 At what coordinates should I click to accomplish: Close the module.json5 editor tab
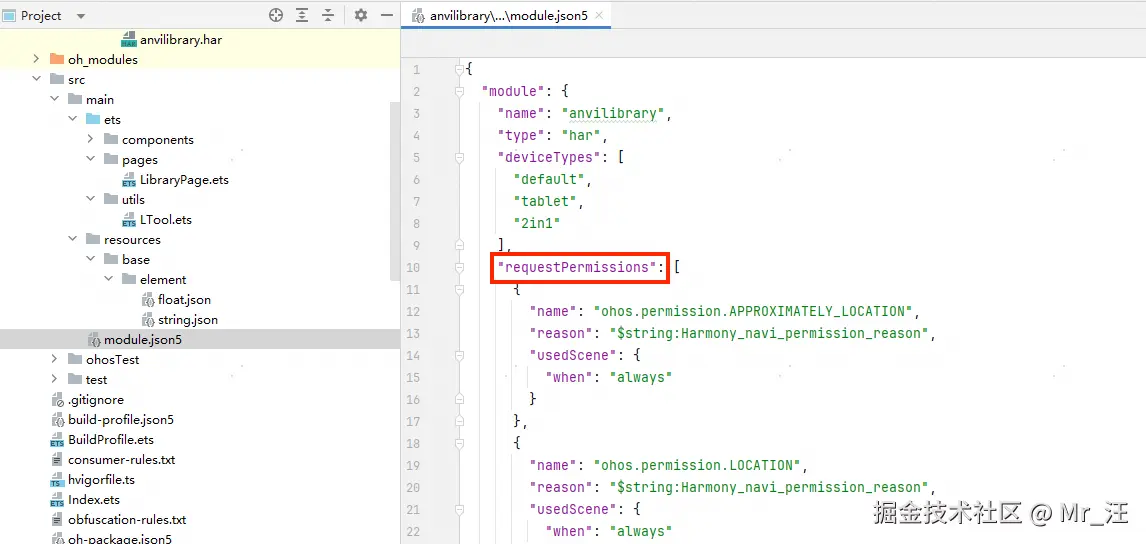[x=599, y=15]
